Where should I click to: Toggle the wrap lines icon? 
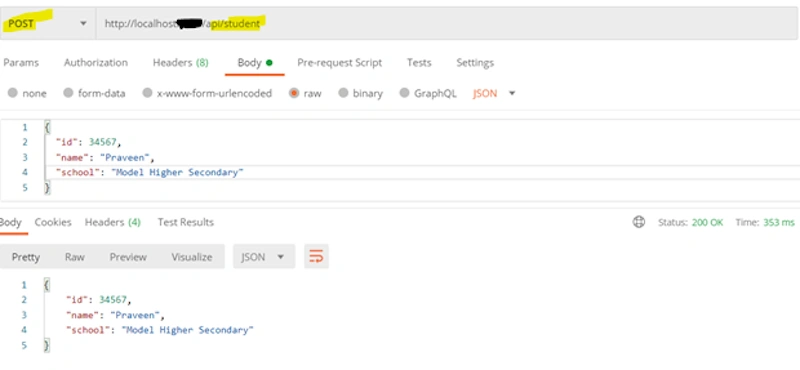[316, 257]
